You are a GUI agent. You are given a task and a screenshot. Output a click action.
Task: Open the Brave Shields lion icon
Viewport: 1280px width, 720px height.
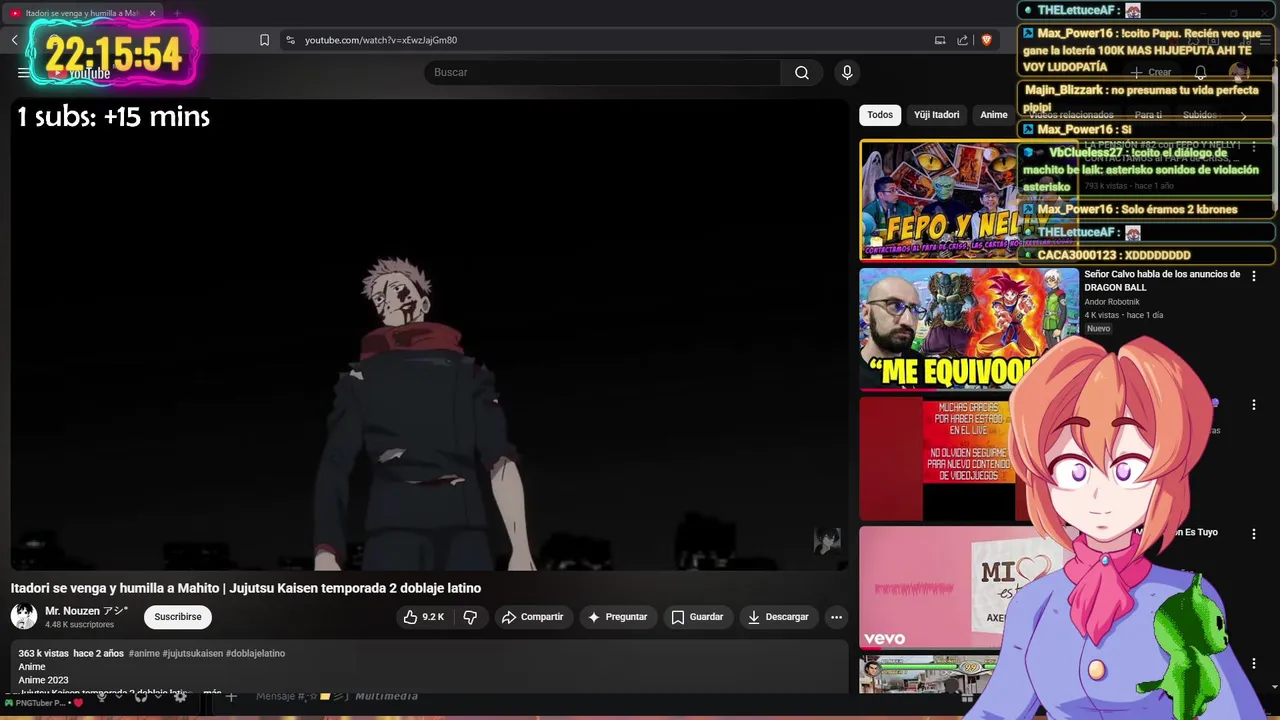tap(986, 40)
